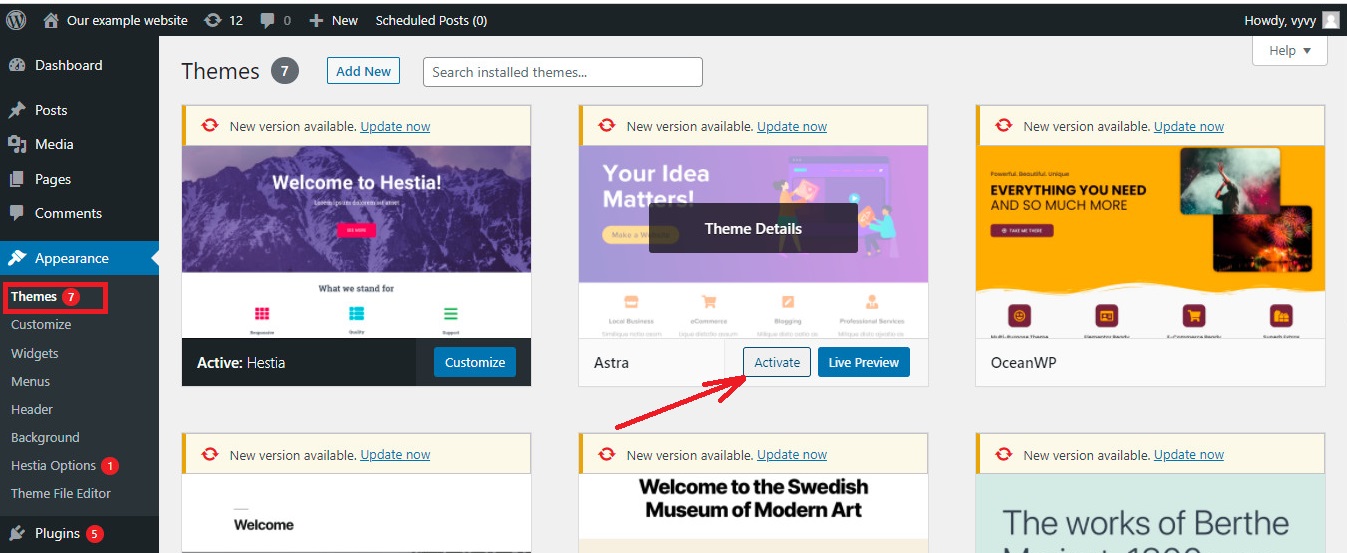1347x553 pixels.
Task: Open the user avatar next to Howdy, vyvy
Action: click(x=1330, y=20)
